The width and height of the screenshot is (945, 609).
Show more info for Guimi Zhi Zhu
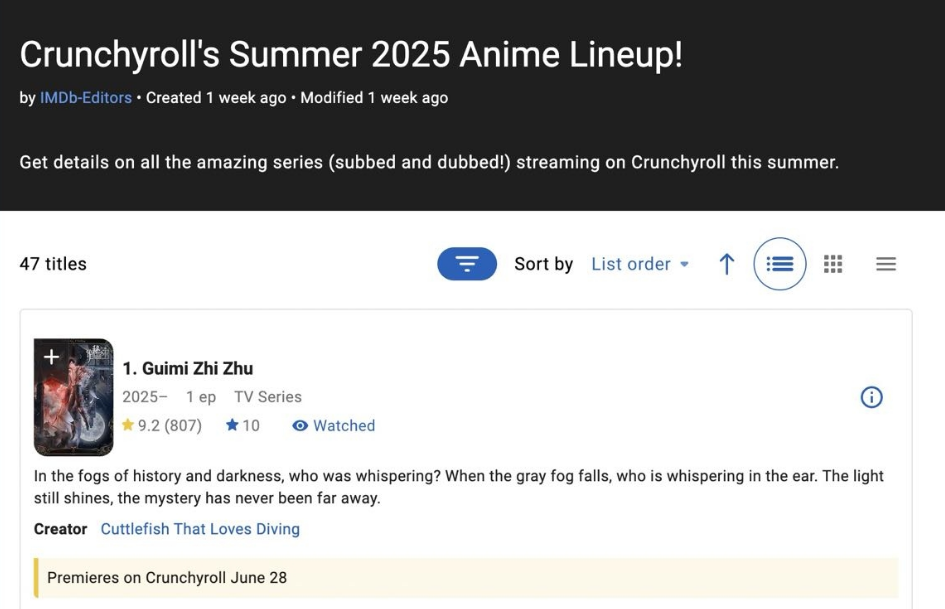tap(871, 397)
